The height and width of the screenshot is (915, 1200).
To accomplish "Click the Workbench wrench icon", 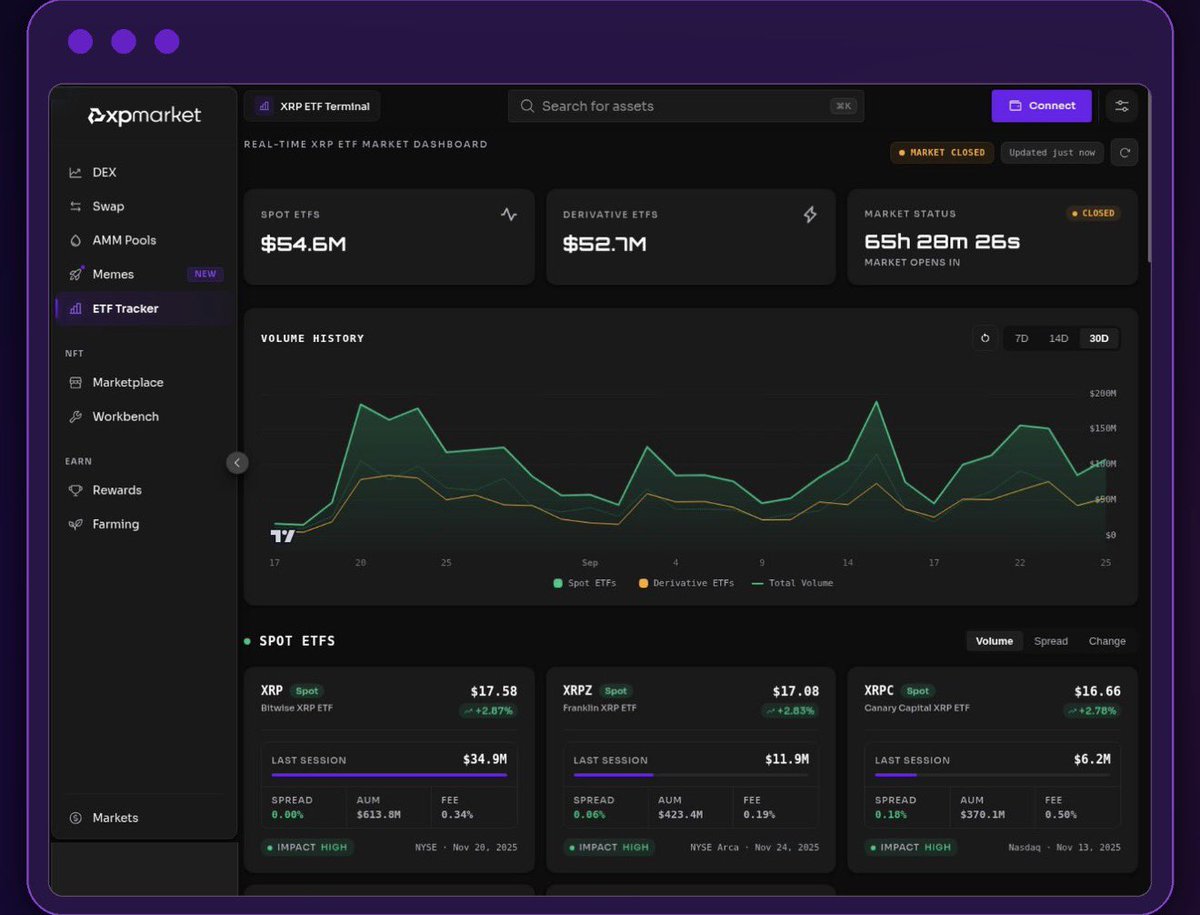I will pos(75,417).
